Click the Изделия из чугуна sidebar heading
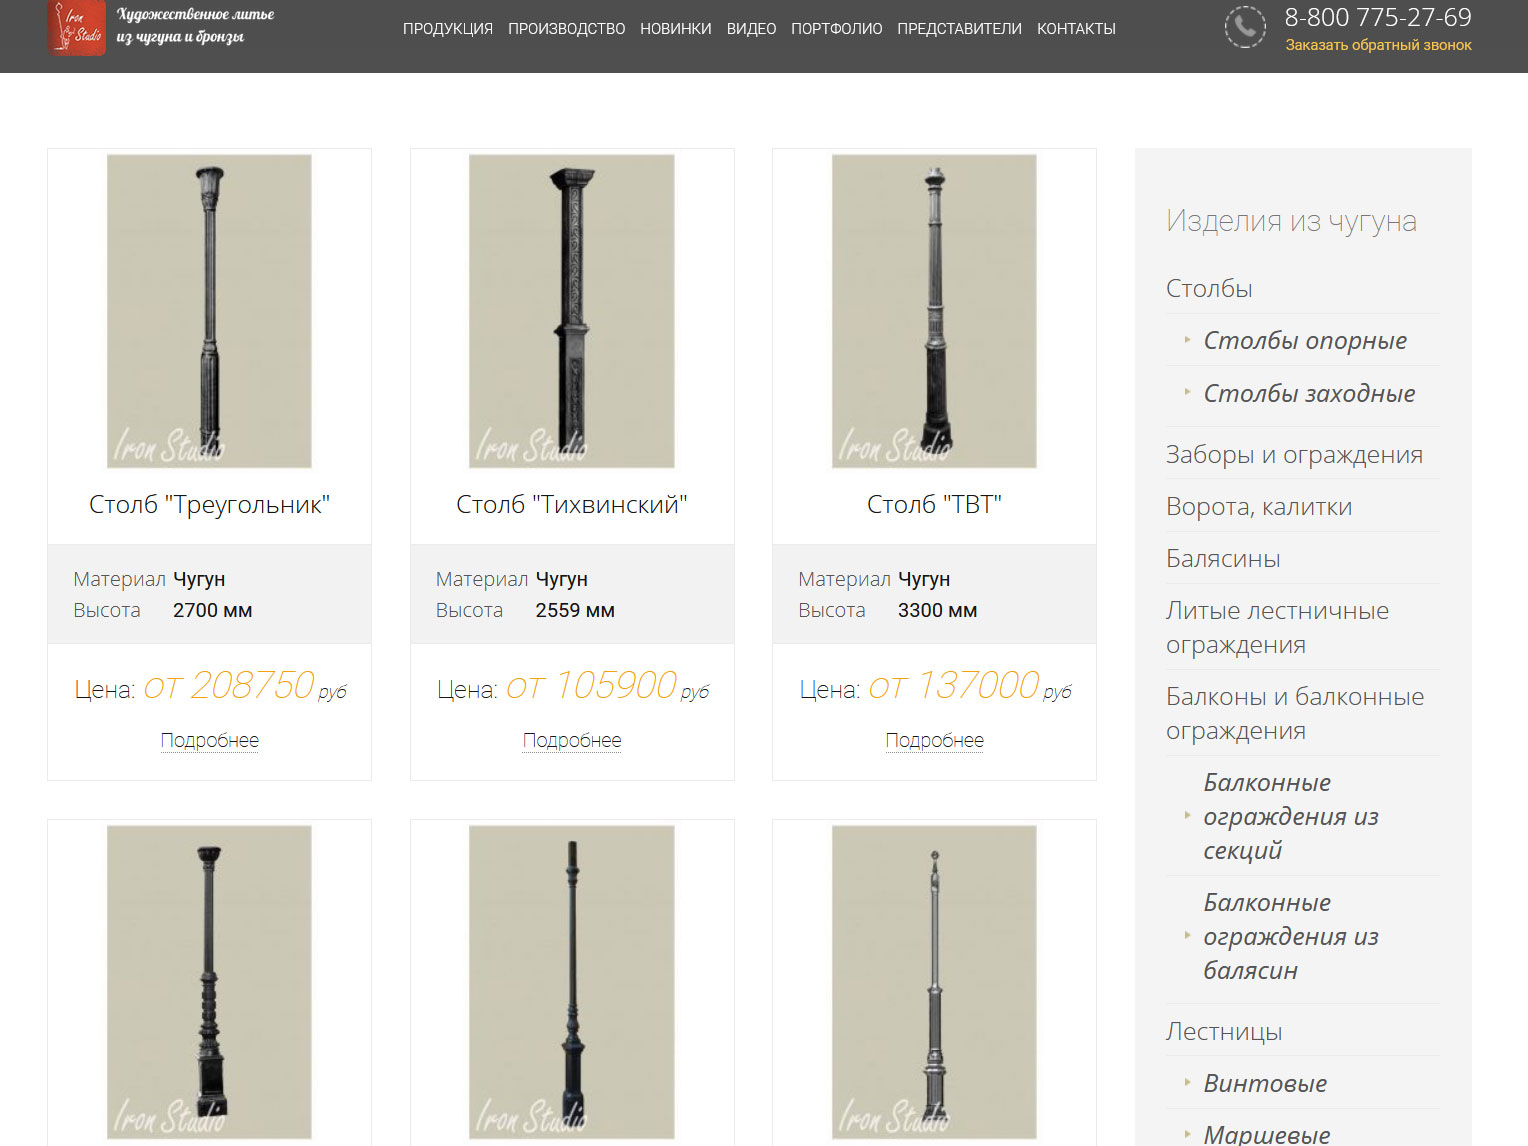 (x=1291, y=221)
